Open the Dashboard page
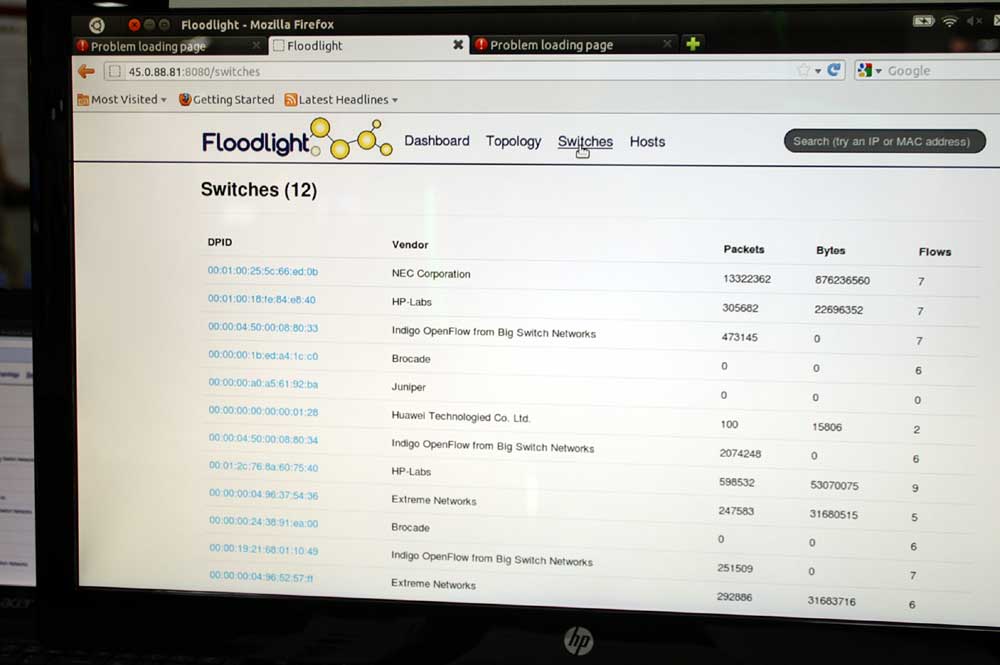Screen dimensions: 1000x665 [x=437, y=140]
